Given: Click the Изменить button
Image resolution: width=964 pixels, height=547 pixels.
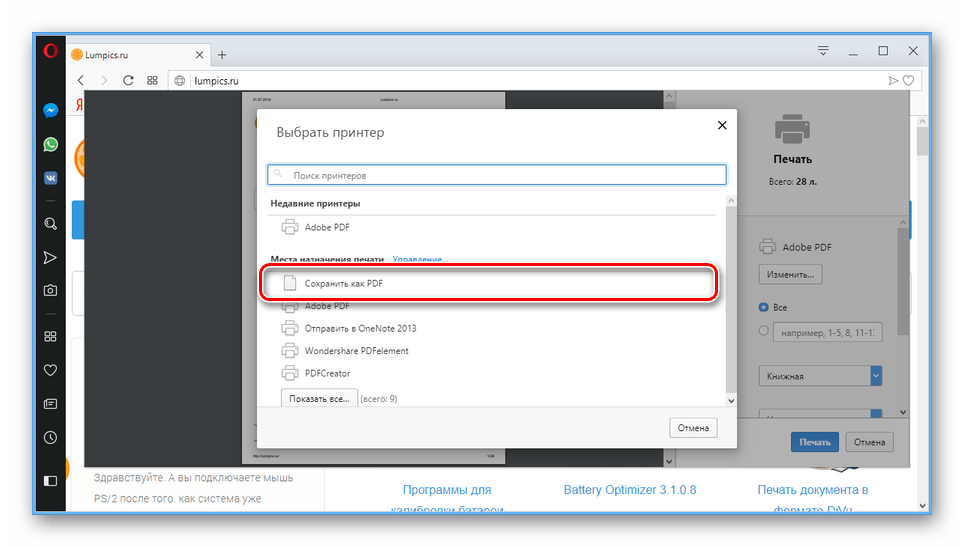Looking at the screenshot, I should 790,274.
